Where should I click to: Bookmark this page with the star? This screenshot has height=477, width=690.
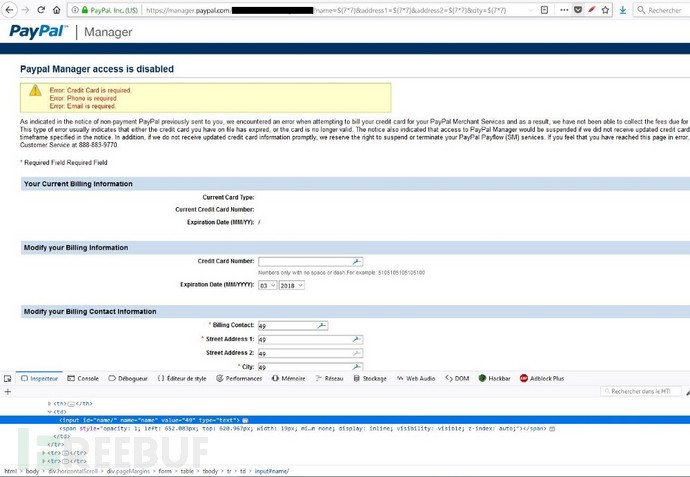[606, 10]
